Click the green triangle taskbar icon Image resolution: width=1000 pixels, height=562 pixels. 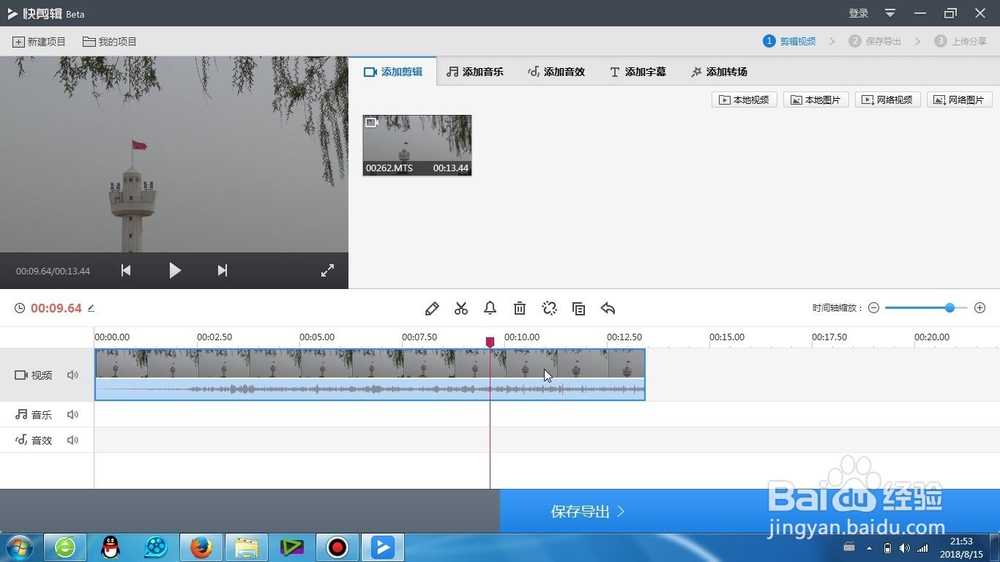[291, 547]
